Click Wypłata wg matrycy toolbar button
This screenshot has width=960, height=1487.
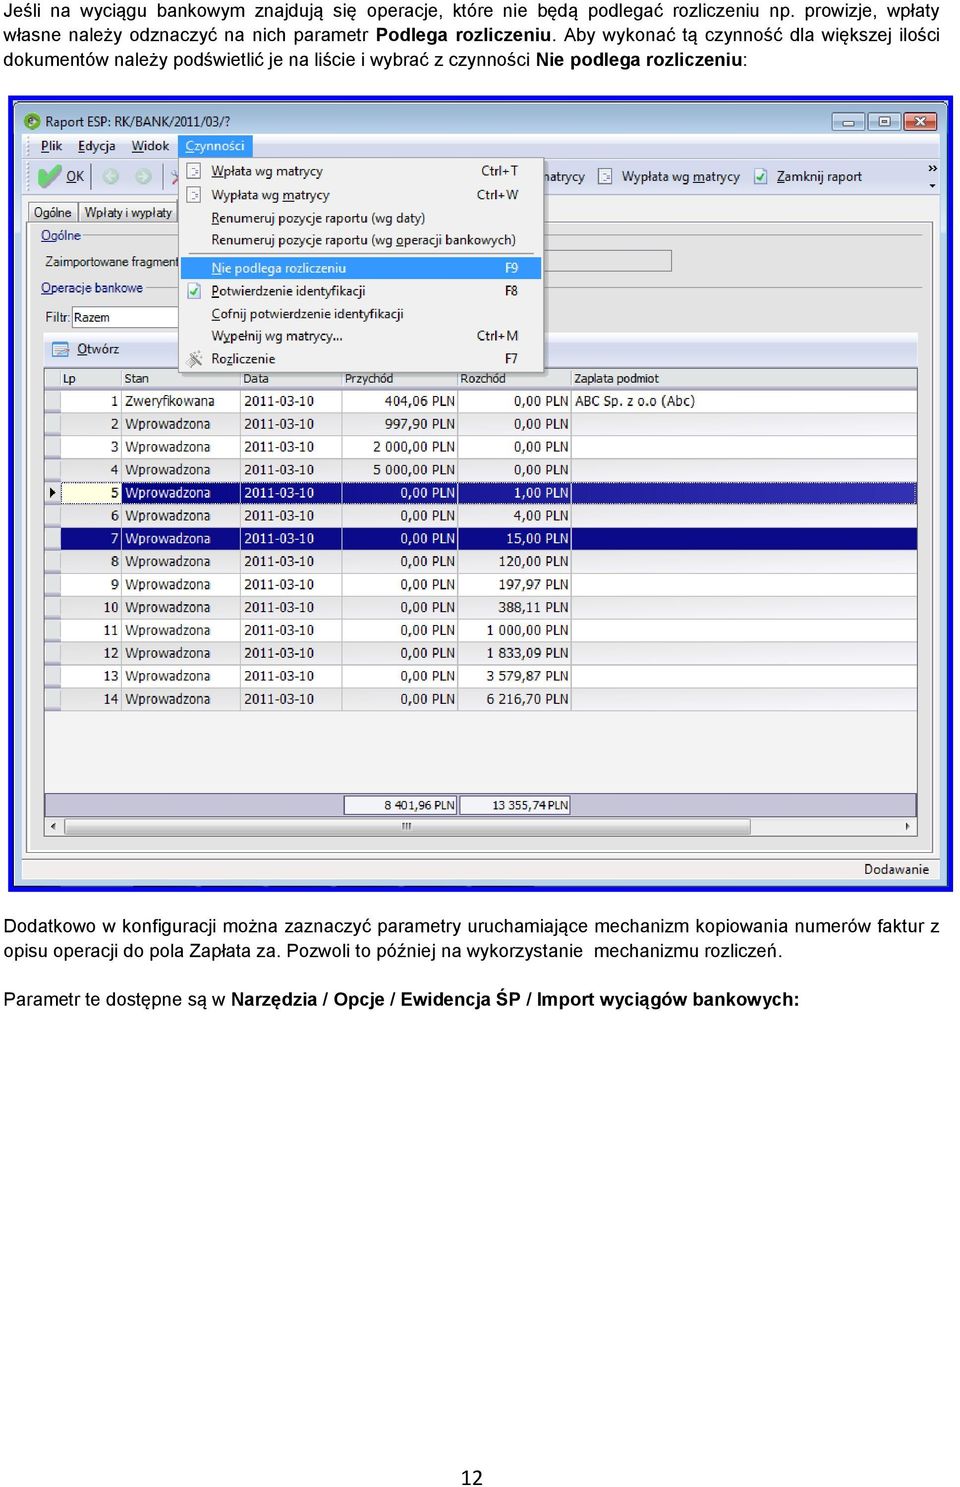pyautogui.click(x=669, y=177)
